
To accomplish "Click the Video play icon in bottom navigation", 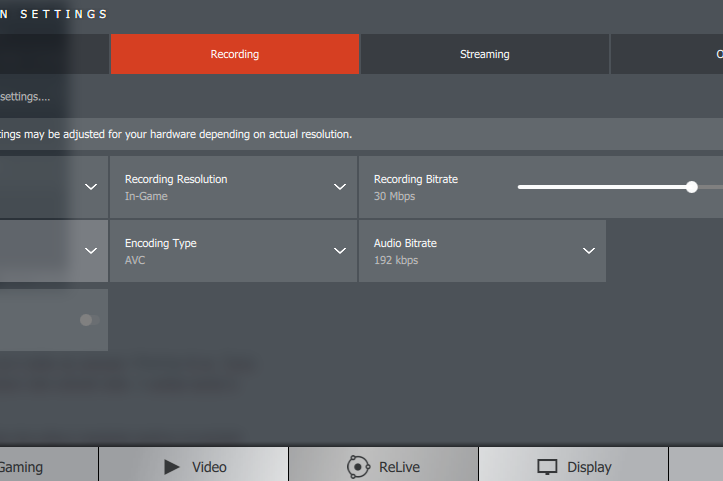I will tap(172, 466).
